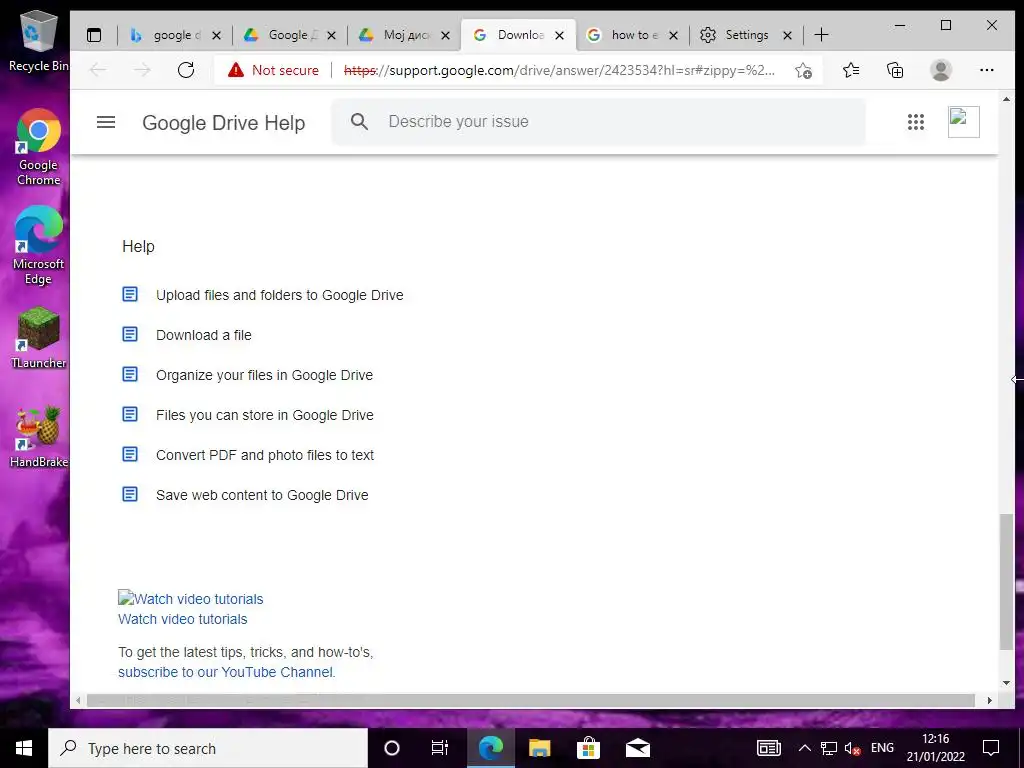Select the TLauncher desktop icon
Viewport: 1024px width, 768px height.
[39, 338]
